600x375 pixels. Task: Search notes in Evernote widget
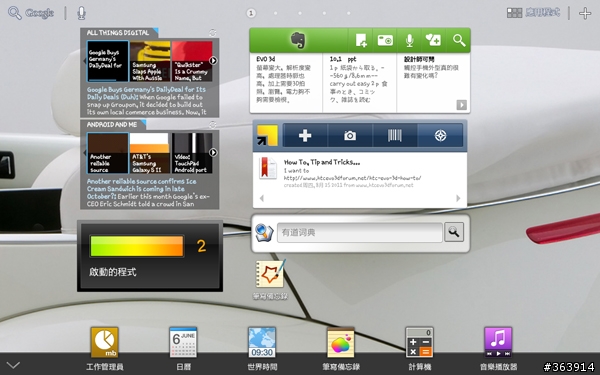tap(458, 40)
